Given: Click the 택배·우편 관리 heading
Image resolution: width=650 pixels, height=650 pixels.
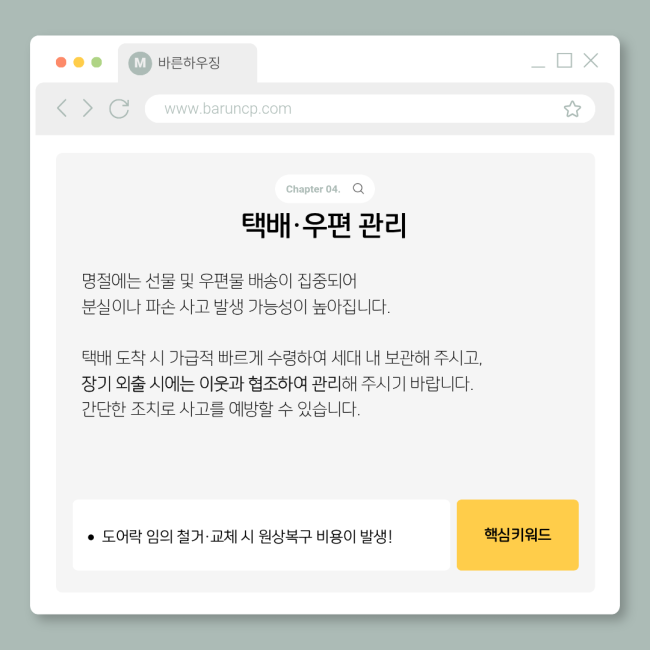Looking at the screenshot, I should click(324, 225).
